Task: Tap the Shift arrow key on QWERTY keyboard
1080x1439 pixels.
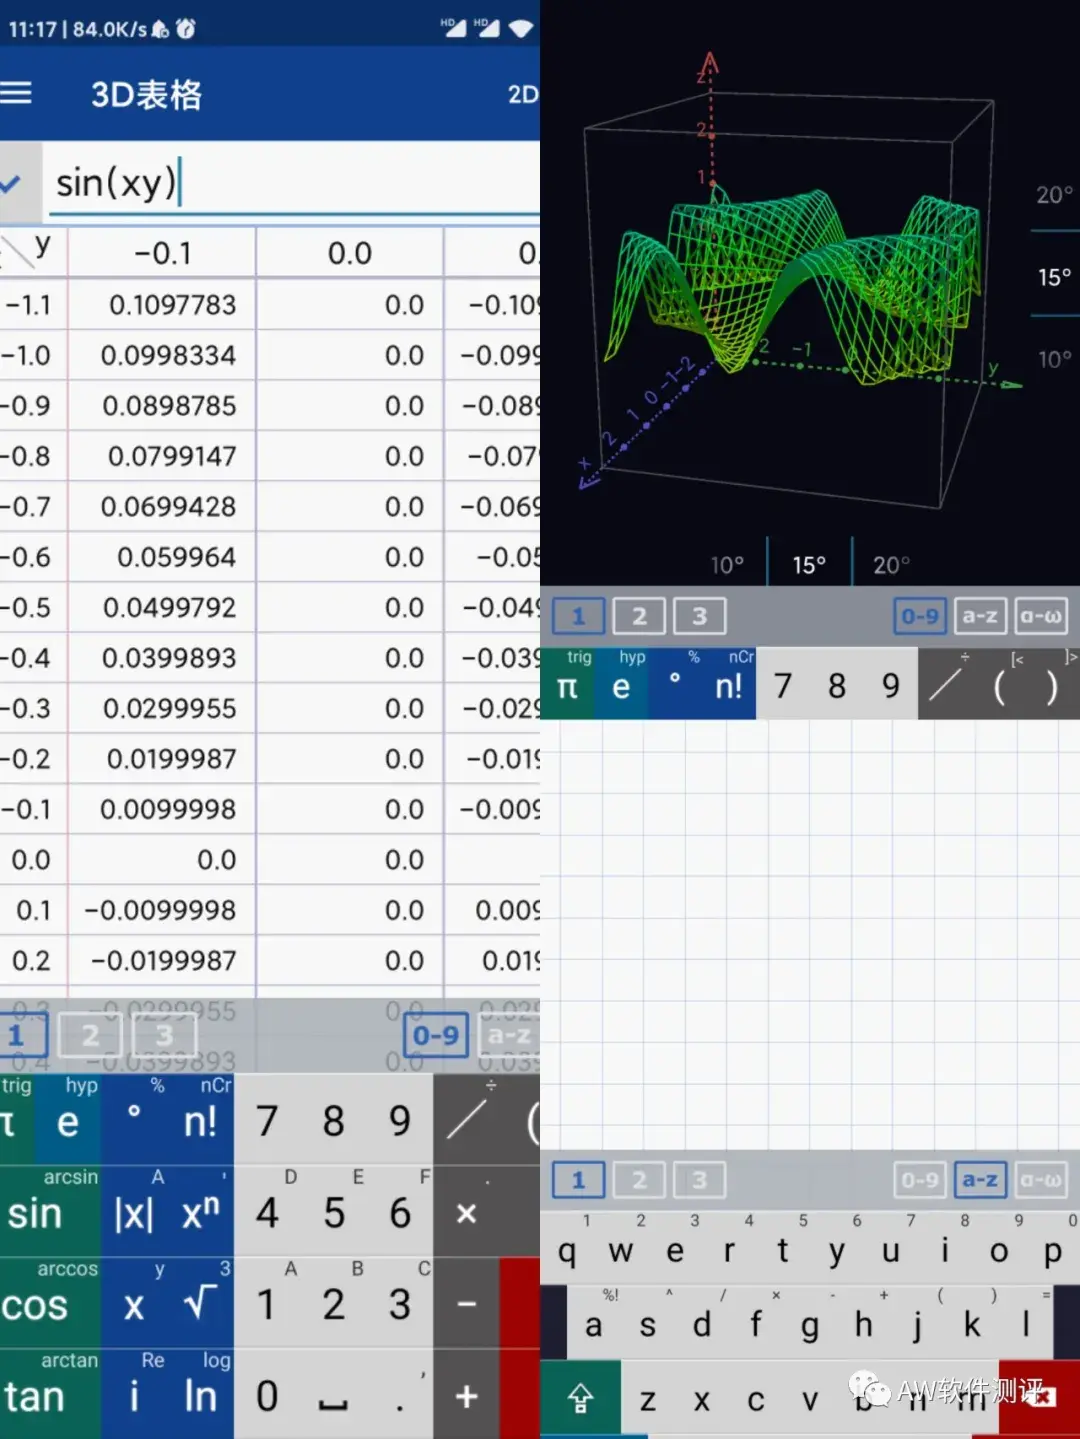Action: click(581, 1398)
